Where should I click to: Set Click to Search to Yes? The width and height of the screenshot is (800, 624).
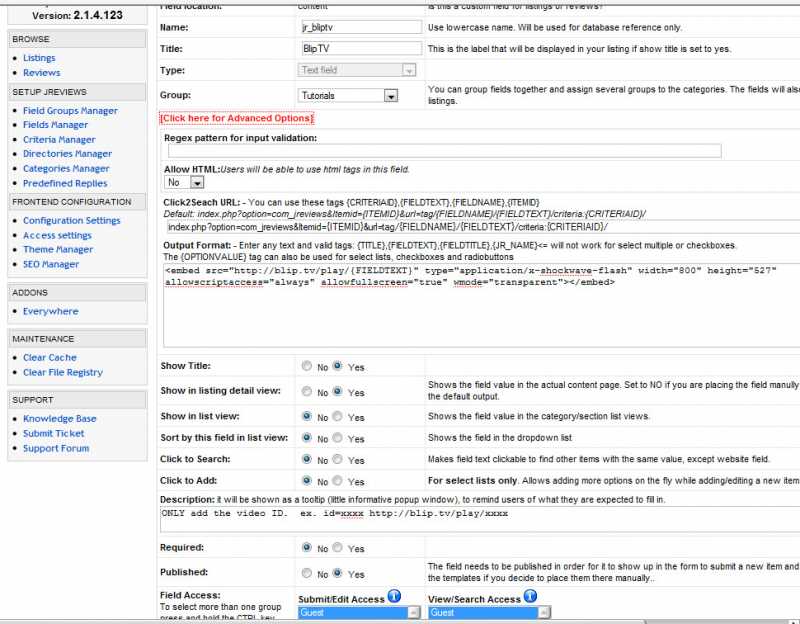337,459
